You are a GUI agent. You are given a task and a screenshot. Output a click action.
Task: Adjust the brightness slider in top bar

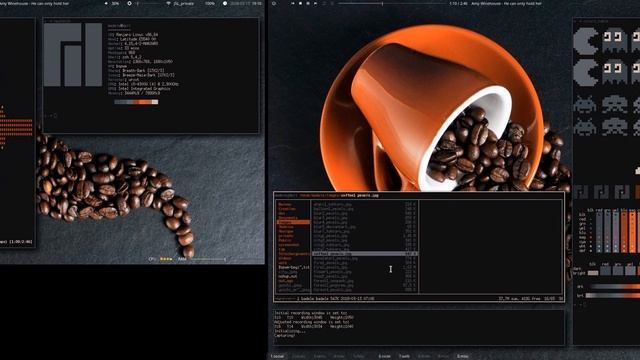pyautogui.click(x=148, y=3)
